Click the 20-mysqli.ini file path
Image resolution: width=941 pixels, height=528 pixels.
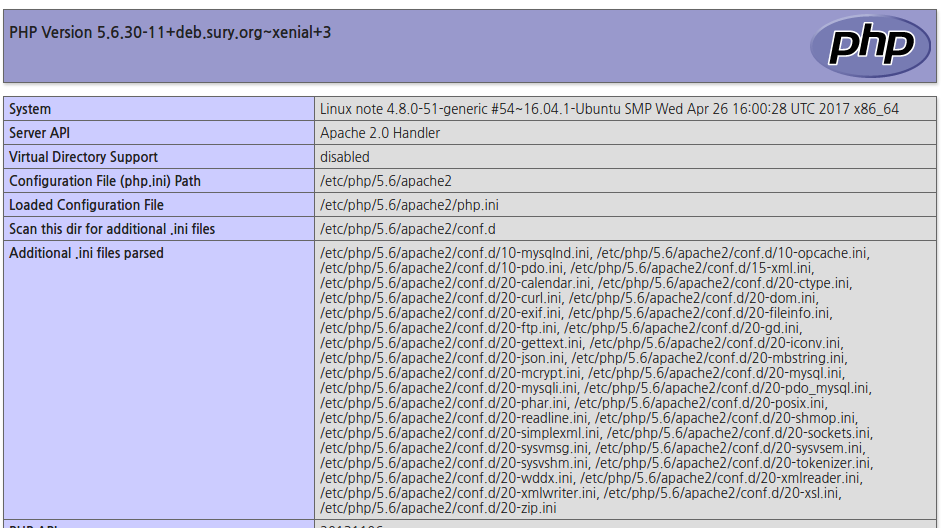pyautogui.click(x=448, y=388)
